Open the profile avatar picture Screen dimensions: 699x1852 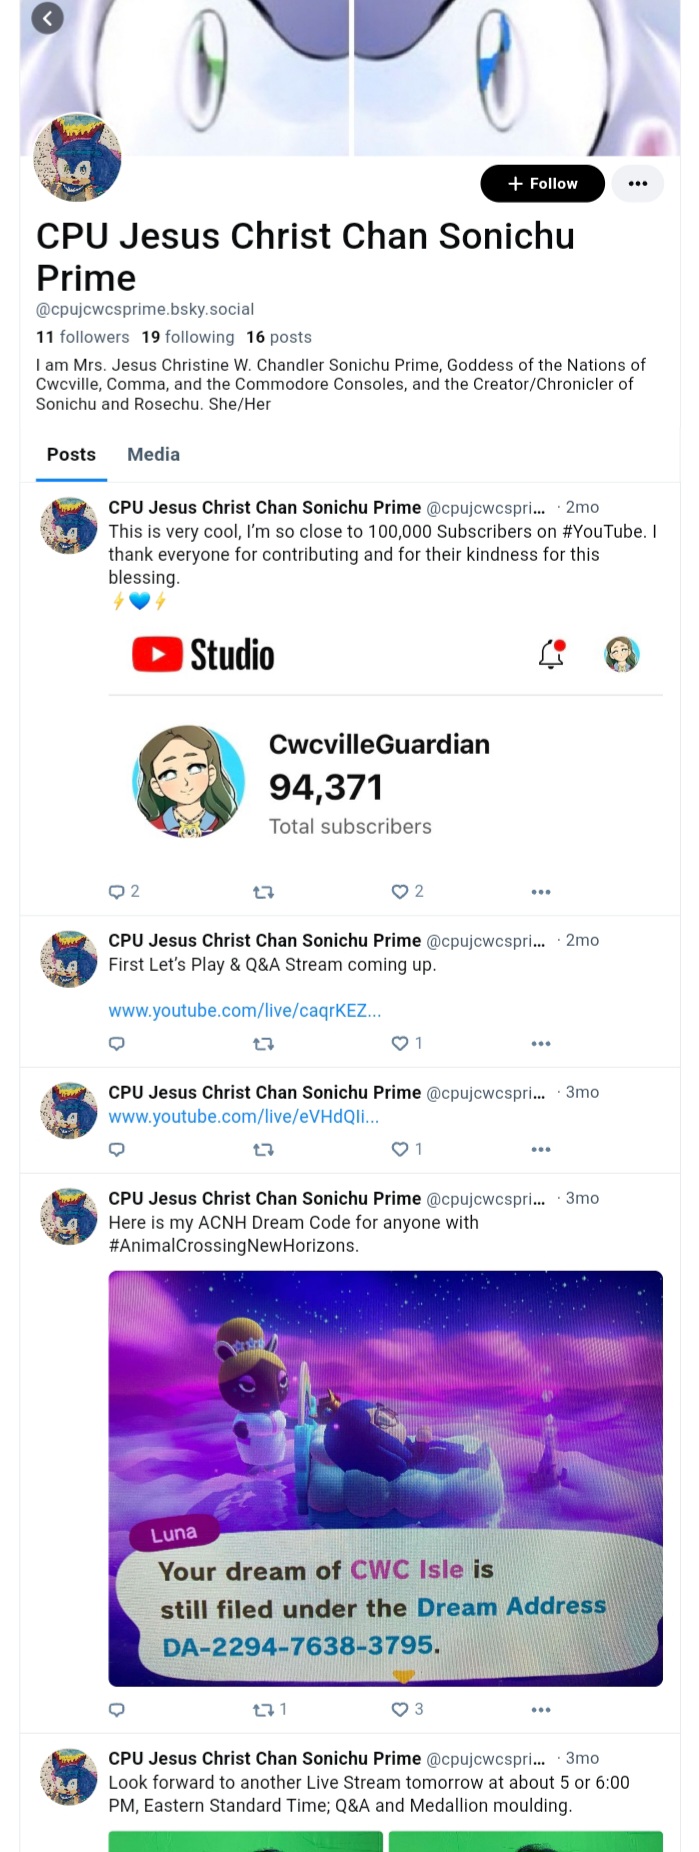point(77,157)
